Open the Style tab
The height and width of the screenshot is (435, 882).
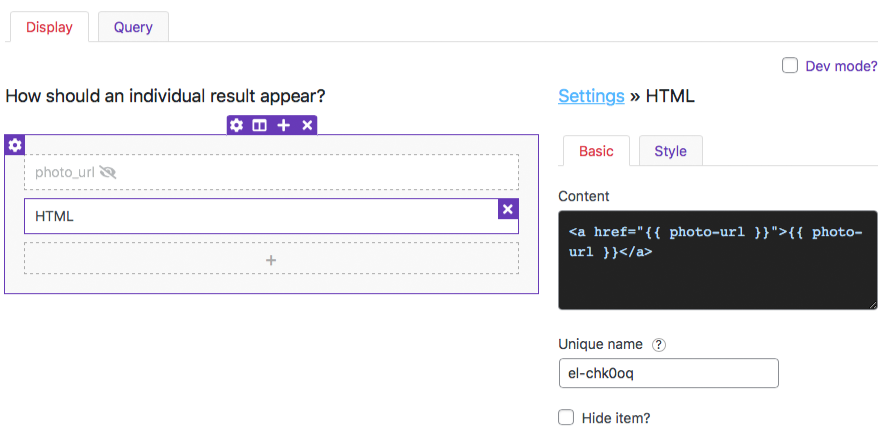pyautogui.click(x=670, y=151)
